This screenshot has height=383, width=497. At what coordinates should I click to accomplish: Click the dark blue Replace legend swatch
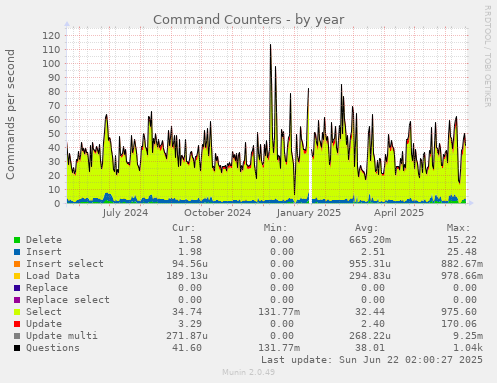pos(17,288)
